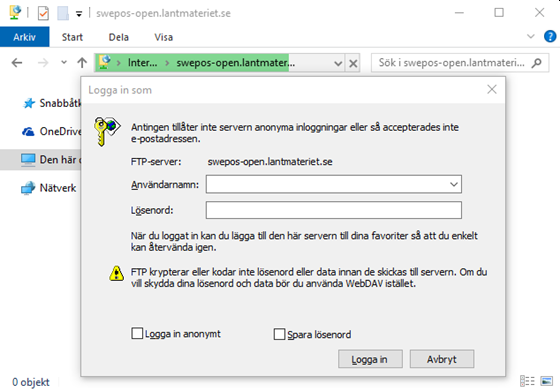Image resolution: width=560 pixels, height=392 pixels.
Task: Click the Logga in button
Action: coord(370,359)
